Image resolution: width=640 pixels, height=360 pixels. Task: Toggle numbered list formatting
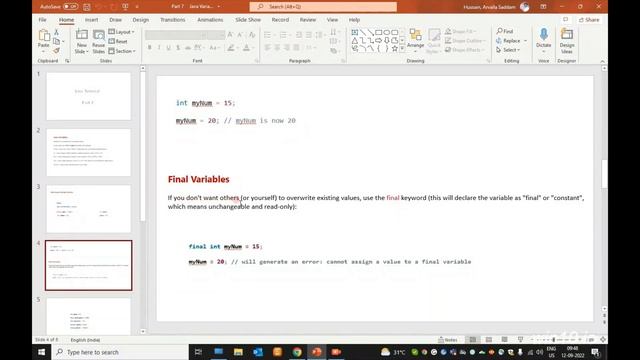283,35
